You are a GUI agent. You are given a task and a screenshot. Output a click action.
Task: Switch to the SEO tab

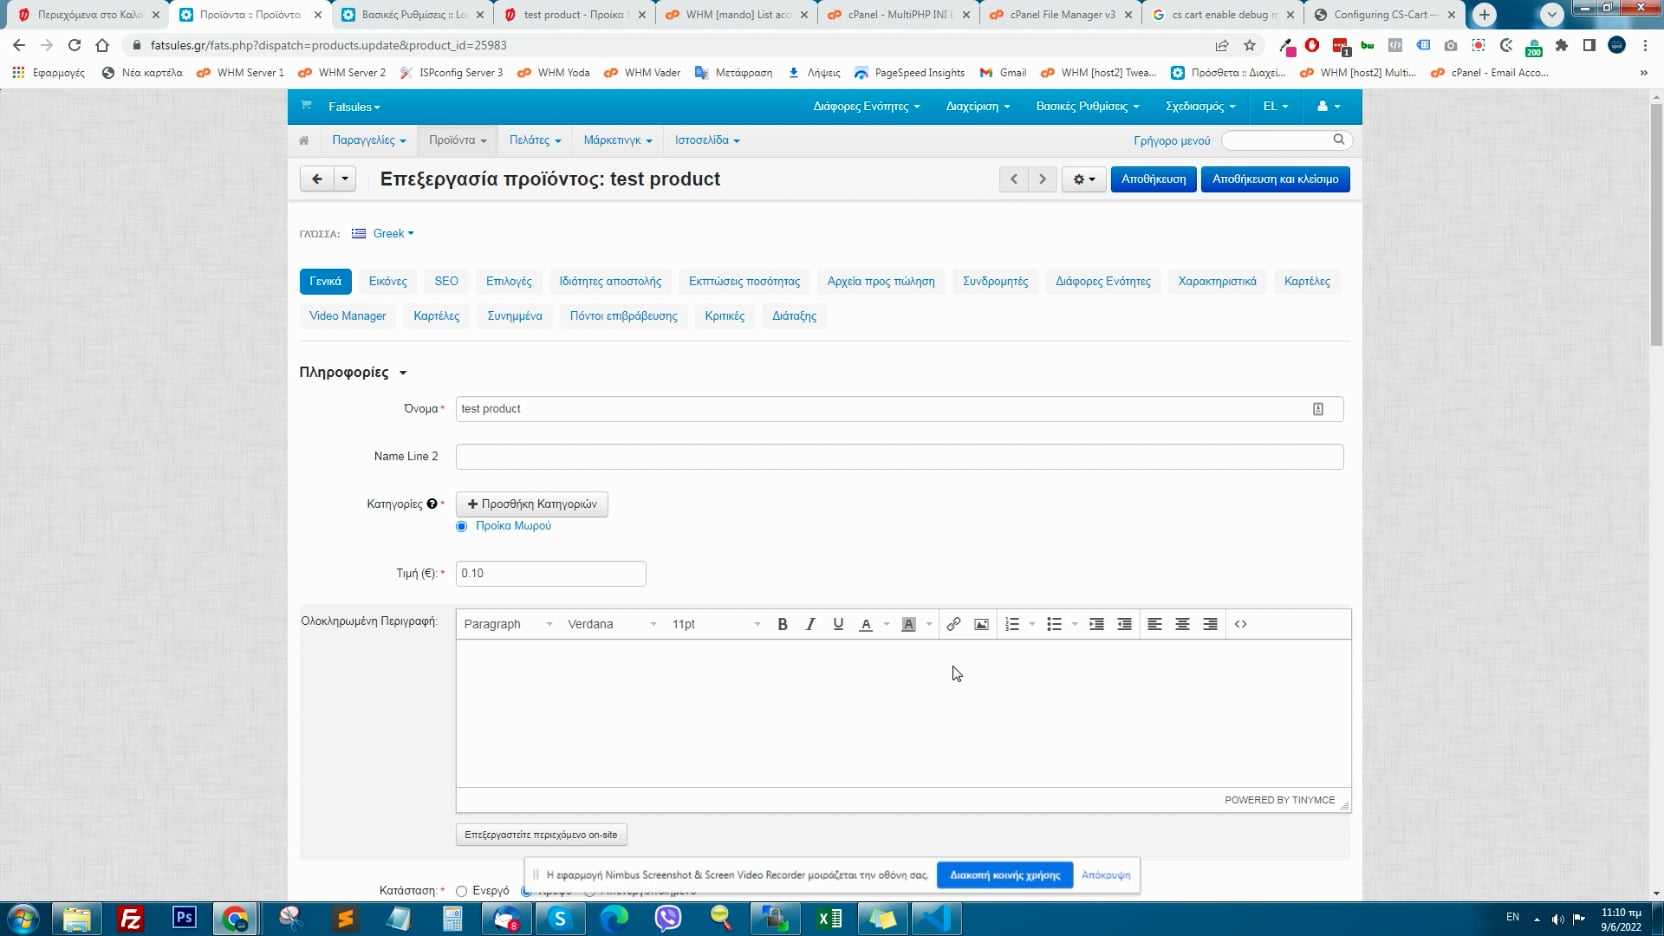coord(446,282)
